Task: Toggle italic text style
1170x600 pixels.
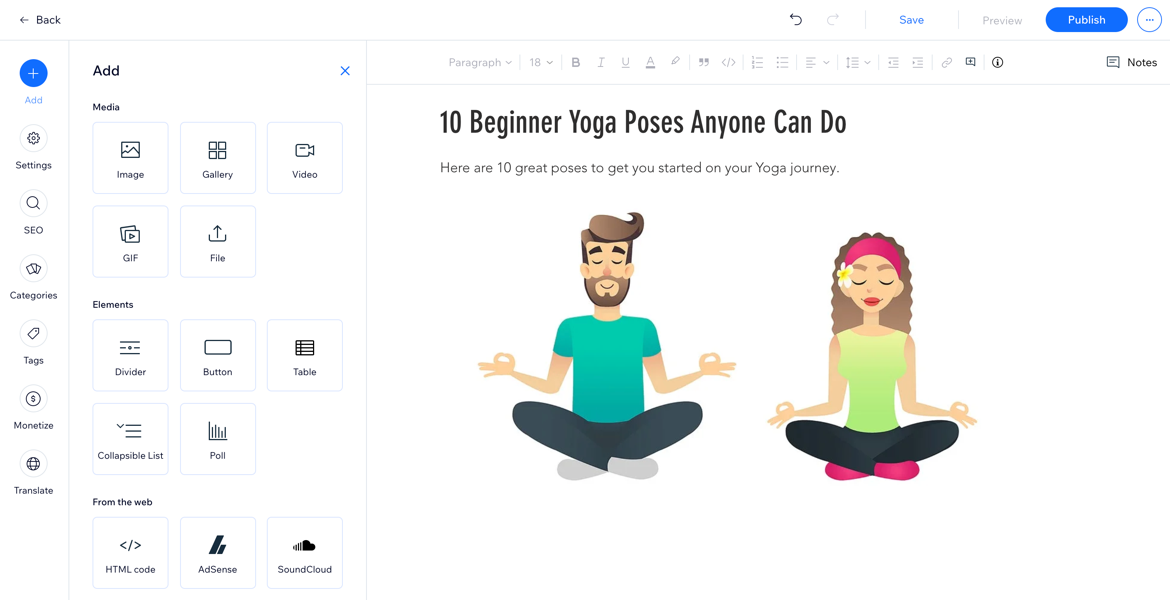Action: pyautogui.click(x=601, y=62)
